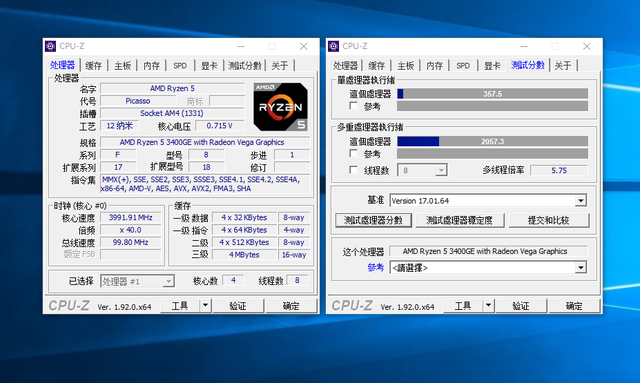The height and width of the screenshot is (383, 640).
Task: Click the name field AMD Ryzen 5
Action: pyautogui.click(x=172, y=88)
